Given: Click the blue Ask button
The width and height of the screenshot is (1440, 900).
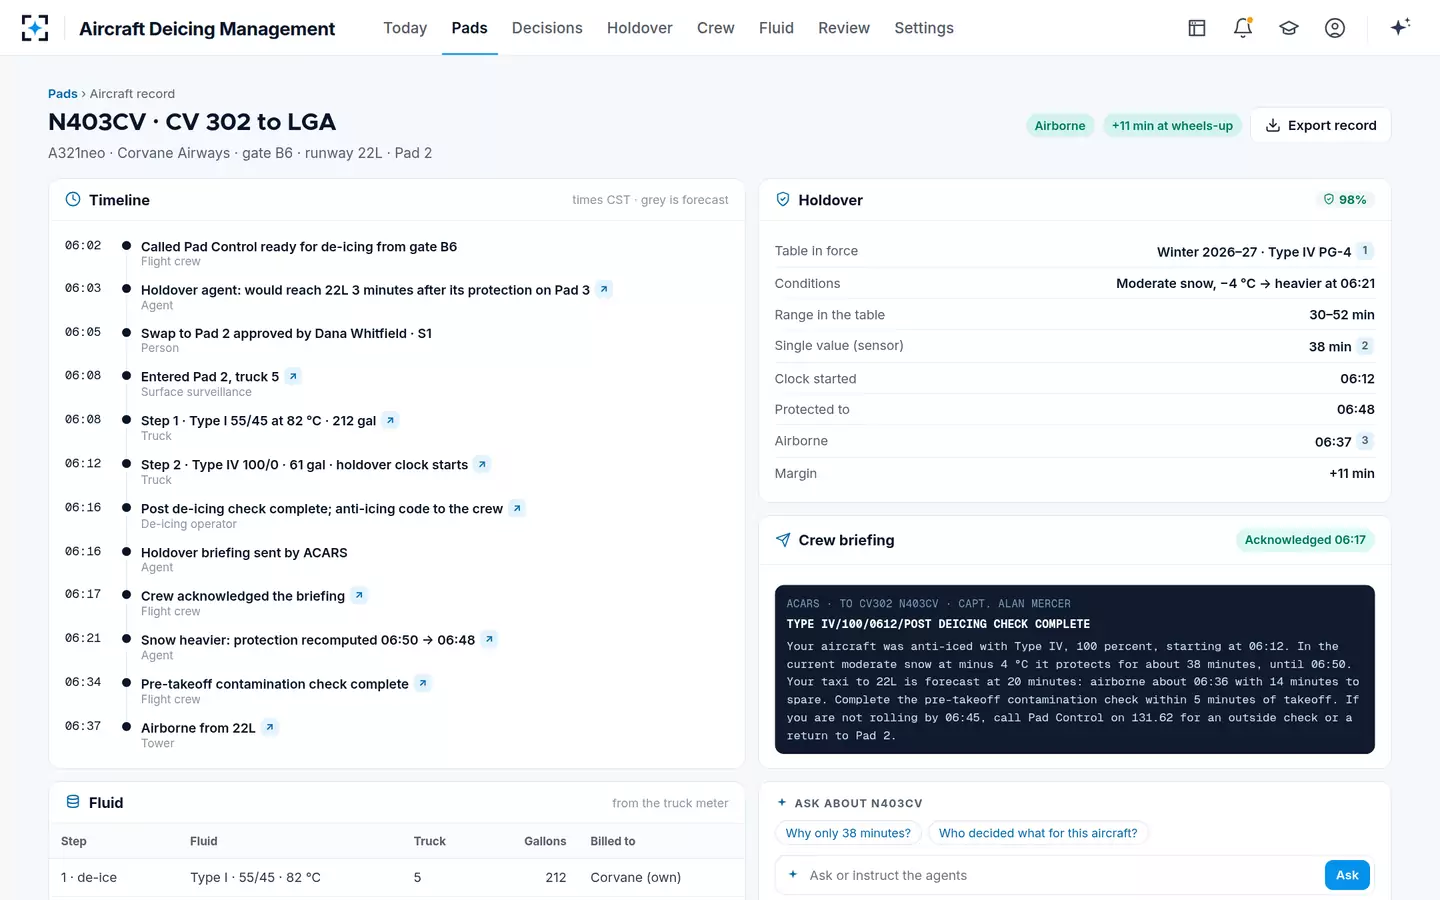Looking at the screenshot, I should (x=1347, y=875).
